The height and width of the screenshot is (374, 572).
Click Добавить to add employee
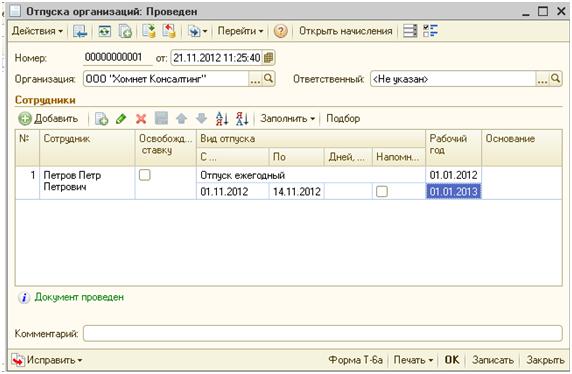coord(48,119)
